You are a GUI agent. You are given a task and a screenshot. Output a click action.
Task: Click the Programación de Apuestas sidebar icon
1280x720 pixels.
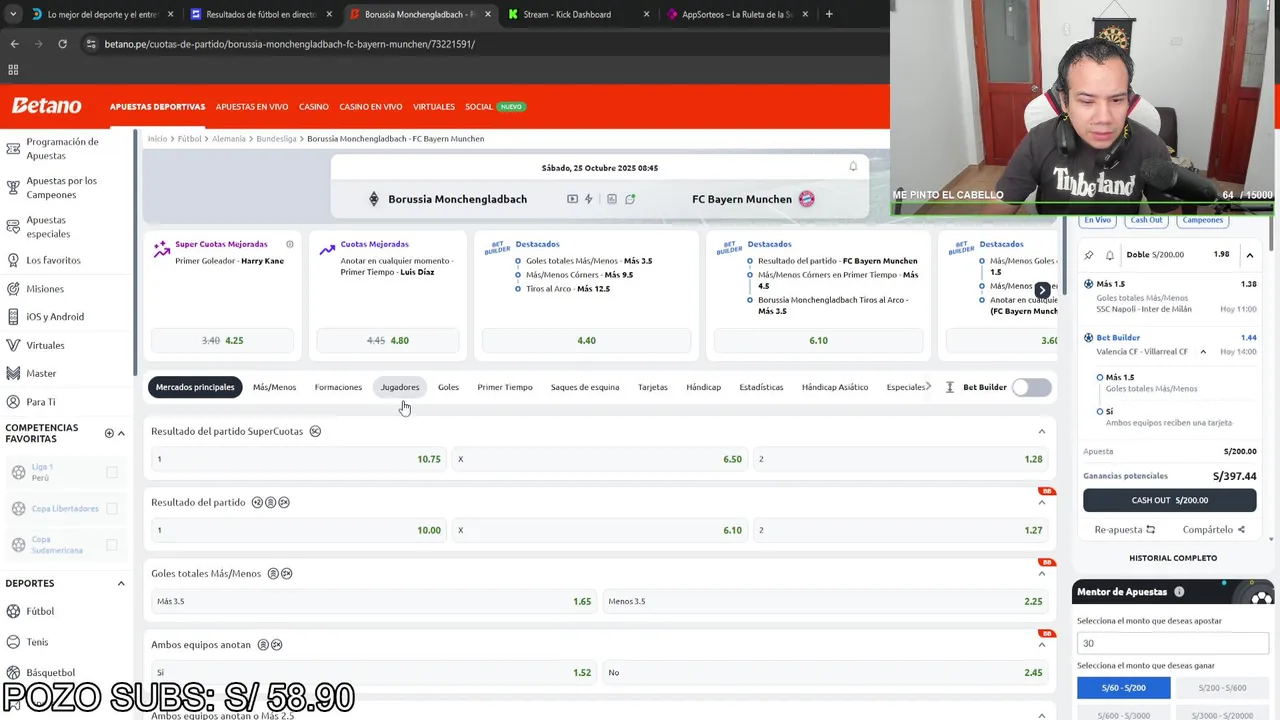[x=13, y=149]
